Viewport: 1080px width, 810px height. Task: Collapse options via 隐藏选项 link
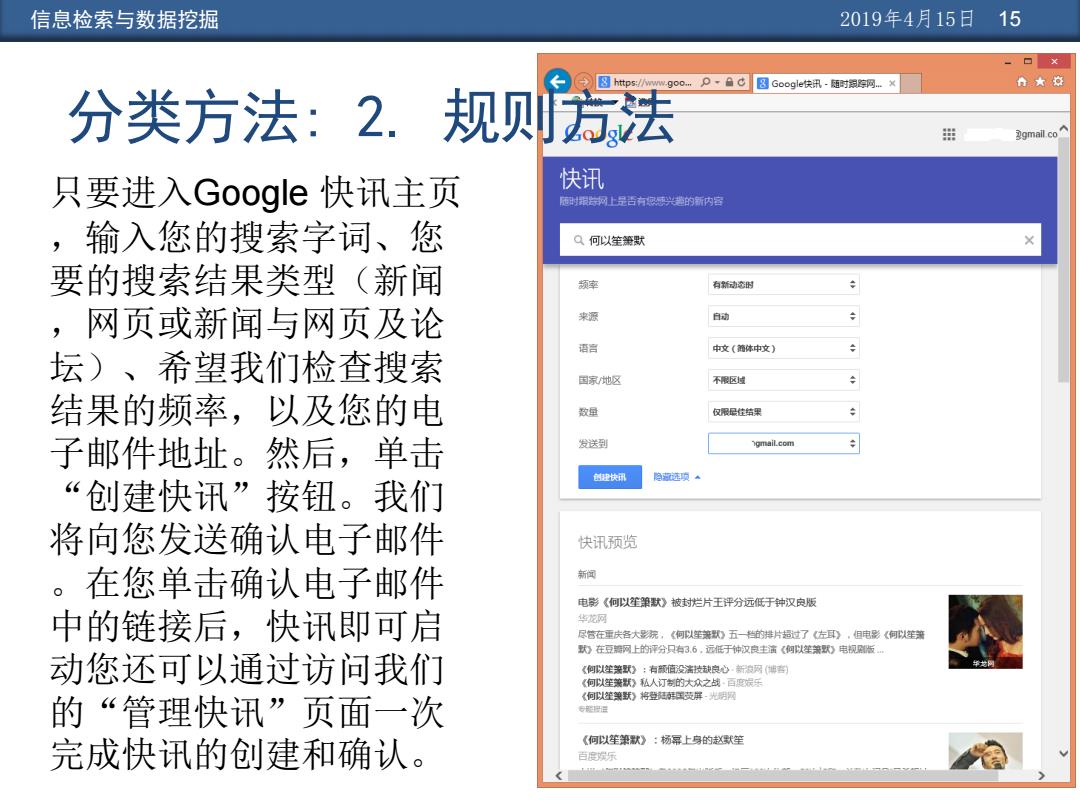click(676, 477)
